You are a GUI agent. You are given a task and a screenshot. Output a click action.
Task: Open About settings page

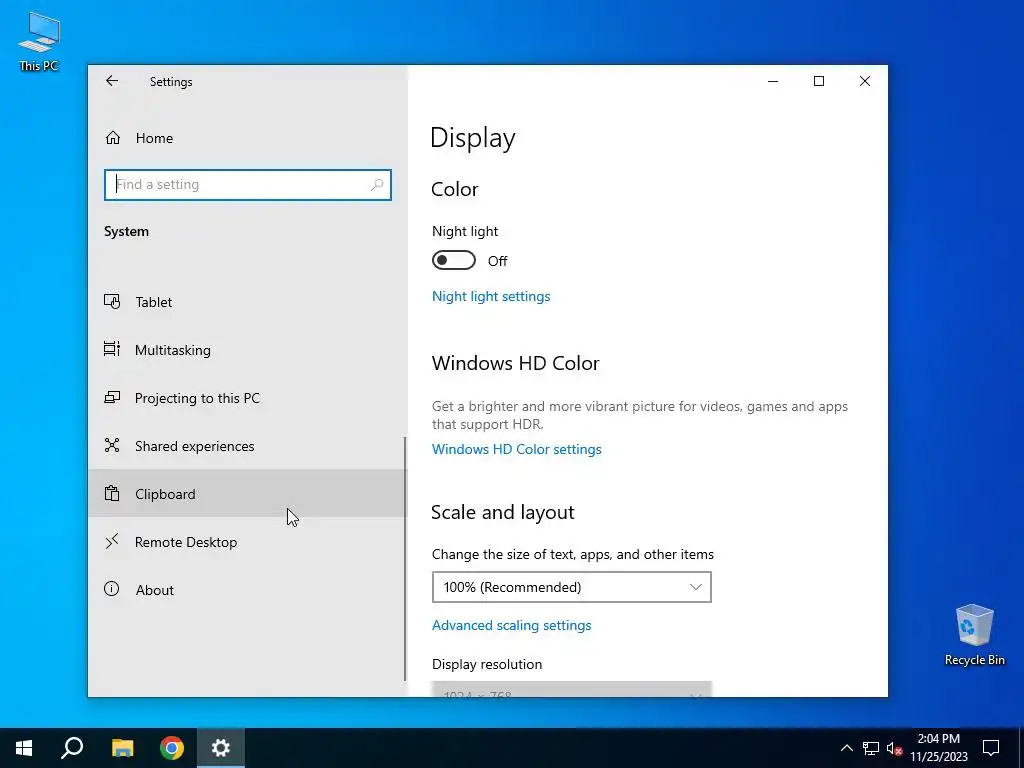click(x=247, y=590)
